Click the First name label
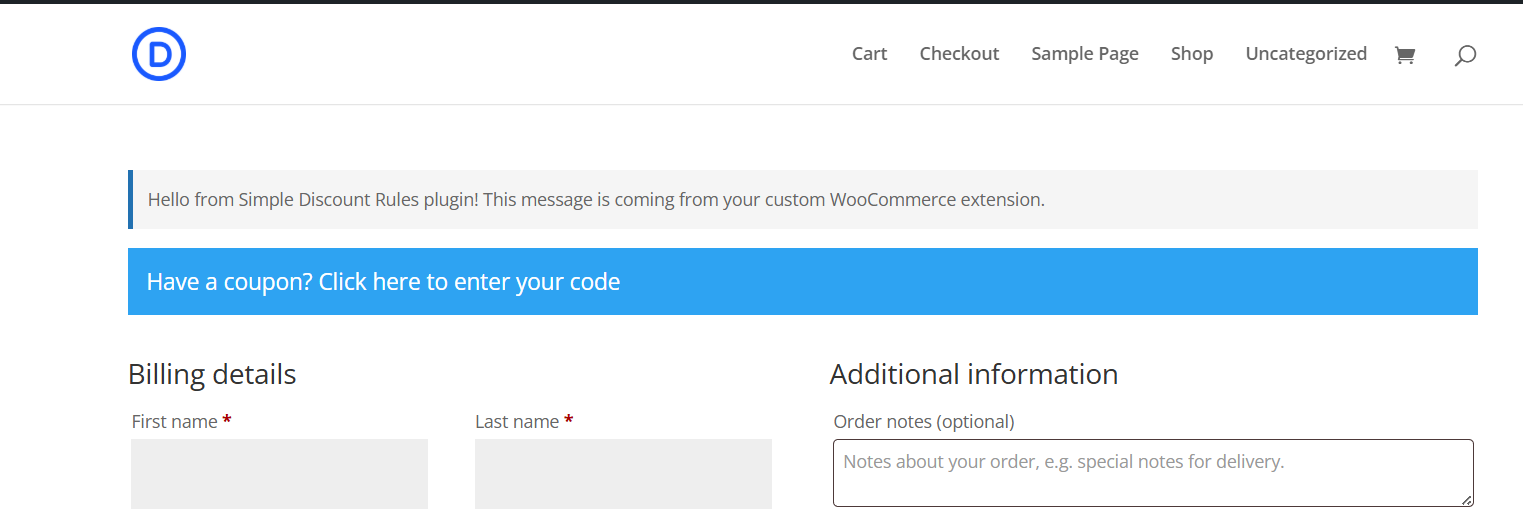Viewport: 1523px width, 528px height. pyautogui.click(x=174, y=422)
